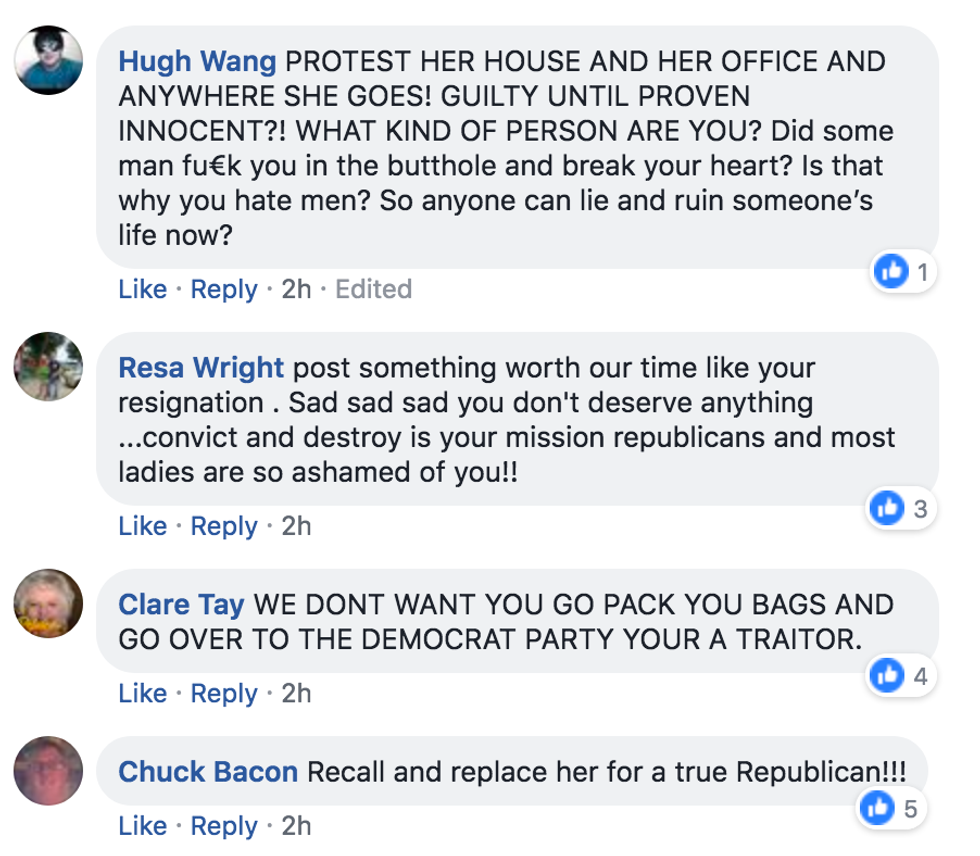
Task: Like Hugh Wang's comment
Action: (x=142, y=289)
